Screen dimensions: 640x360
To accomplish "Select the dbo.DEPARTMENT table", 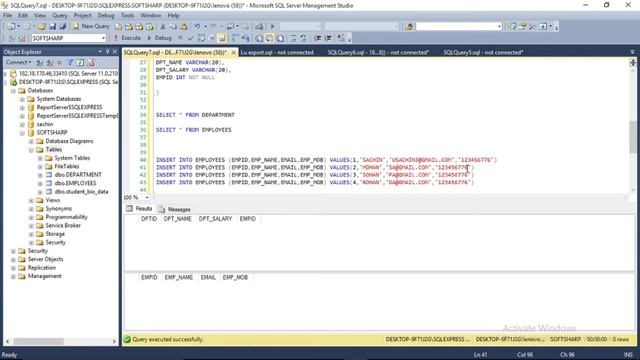I will tap(78, 175).
